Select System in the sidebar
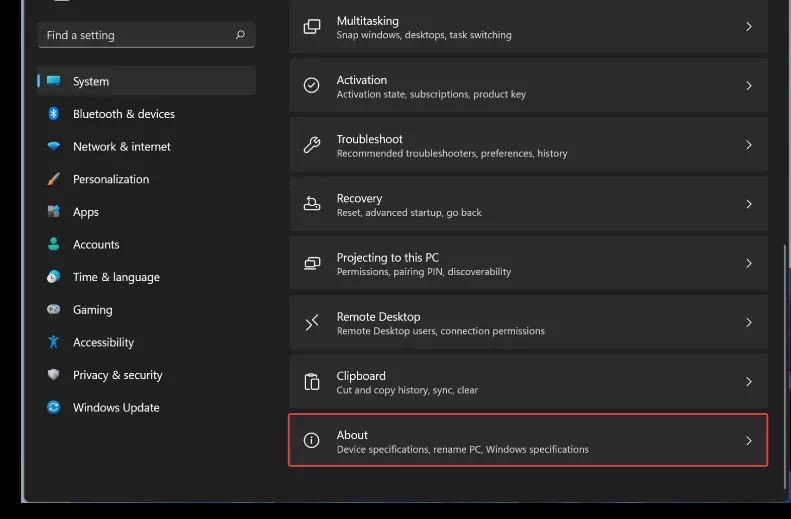The width and height of the screenshot is (791, 519). tap(146, 81)
